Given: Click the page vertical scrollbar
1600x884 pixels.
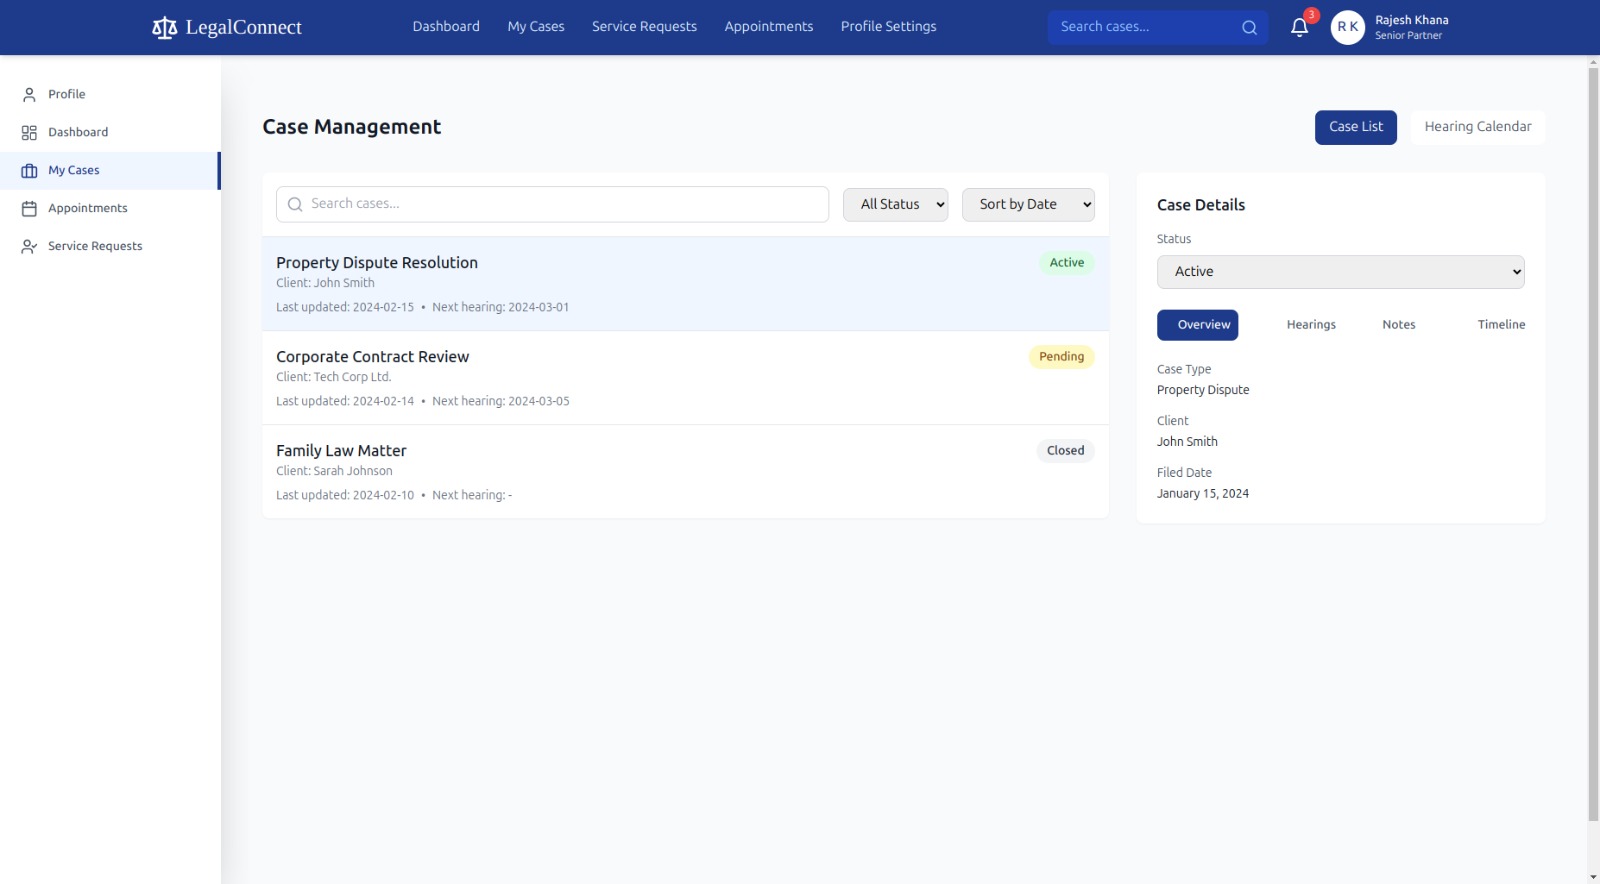Looking at the screenshot, I should tap(1593, 440).
